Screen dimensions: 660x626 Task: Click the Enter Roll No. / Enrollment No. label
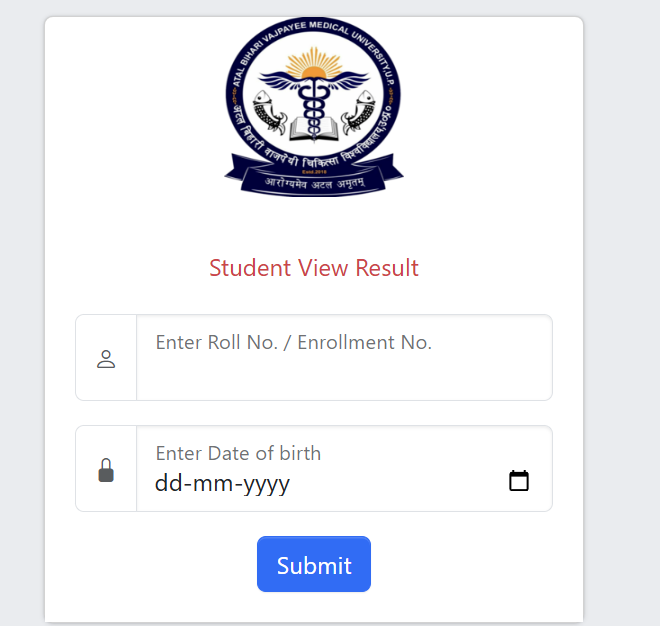coord(294,342)
